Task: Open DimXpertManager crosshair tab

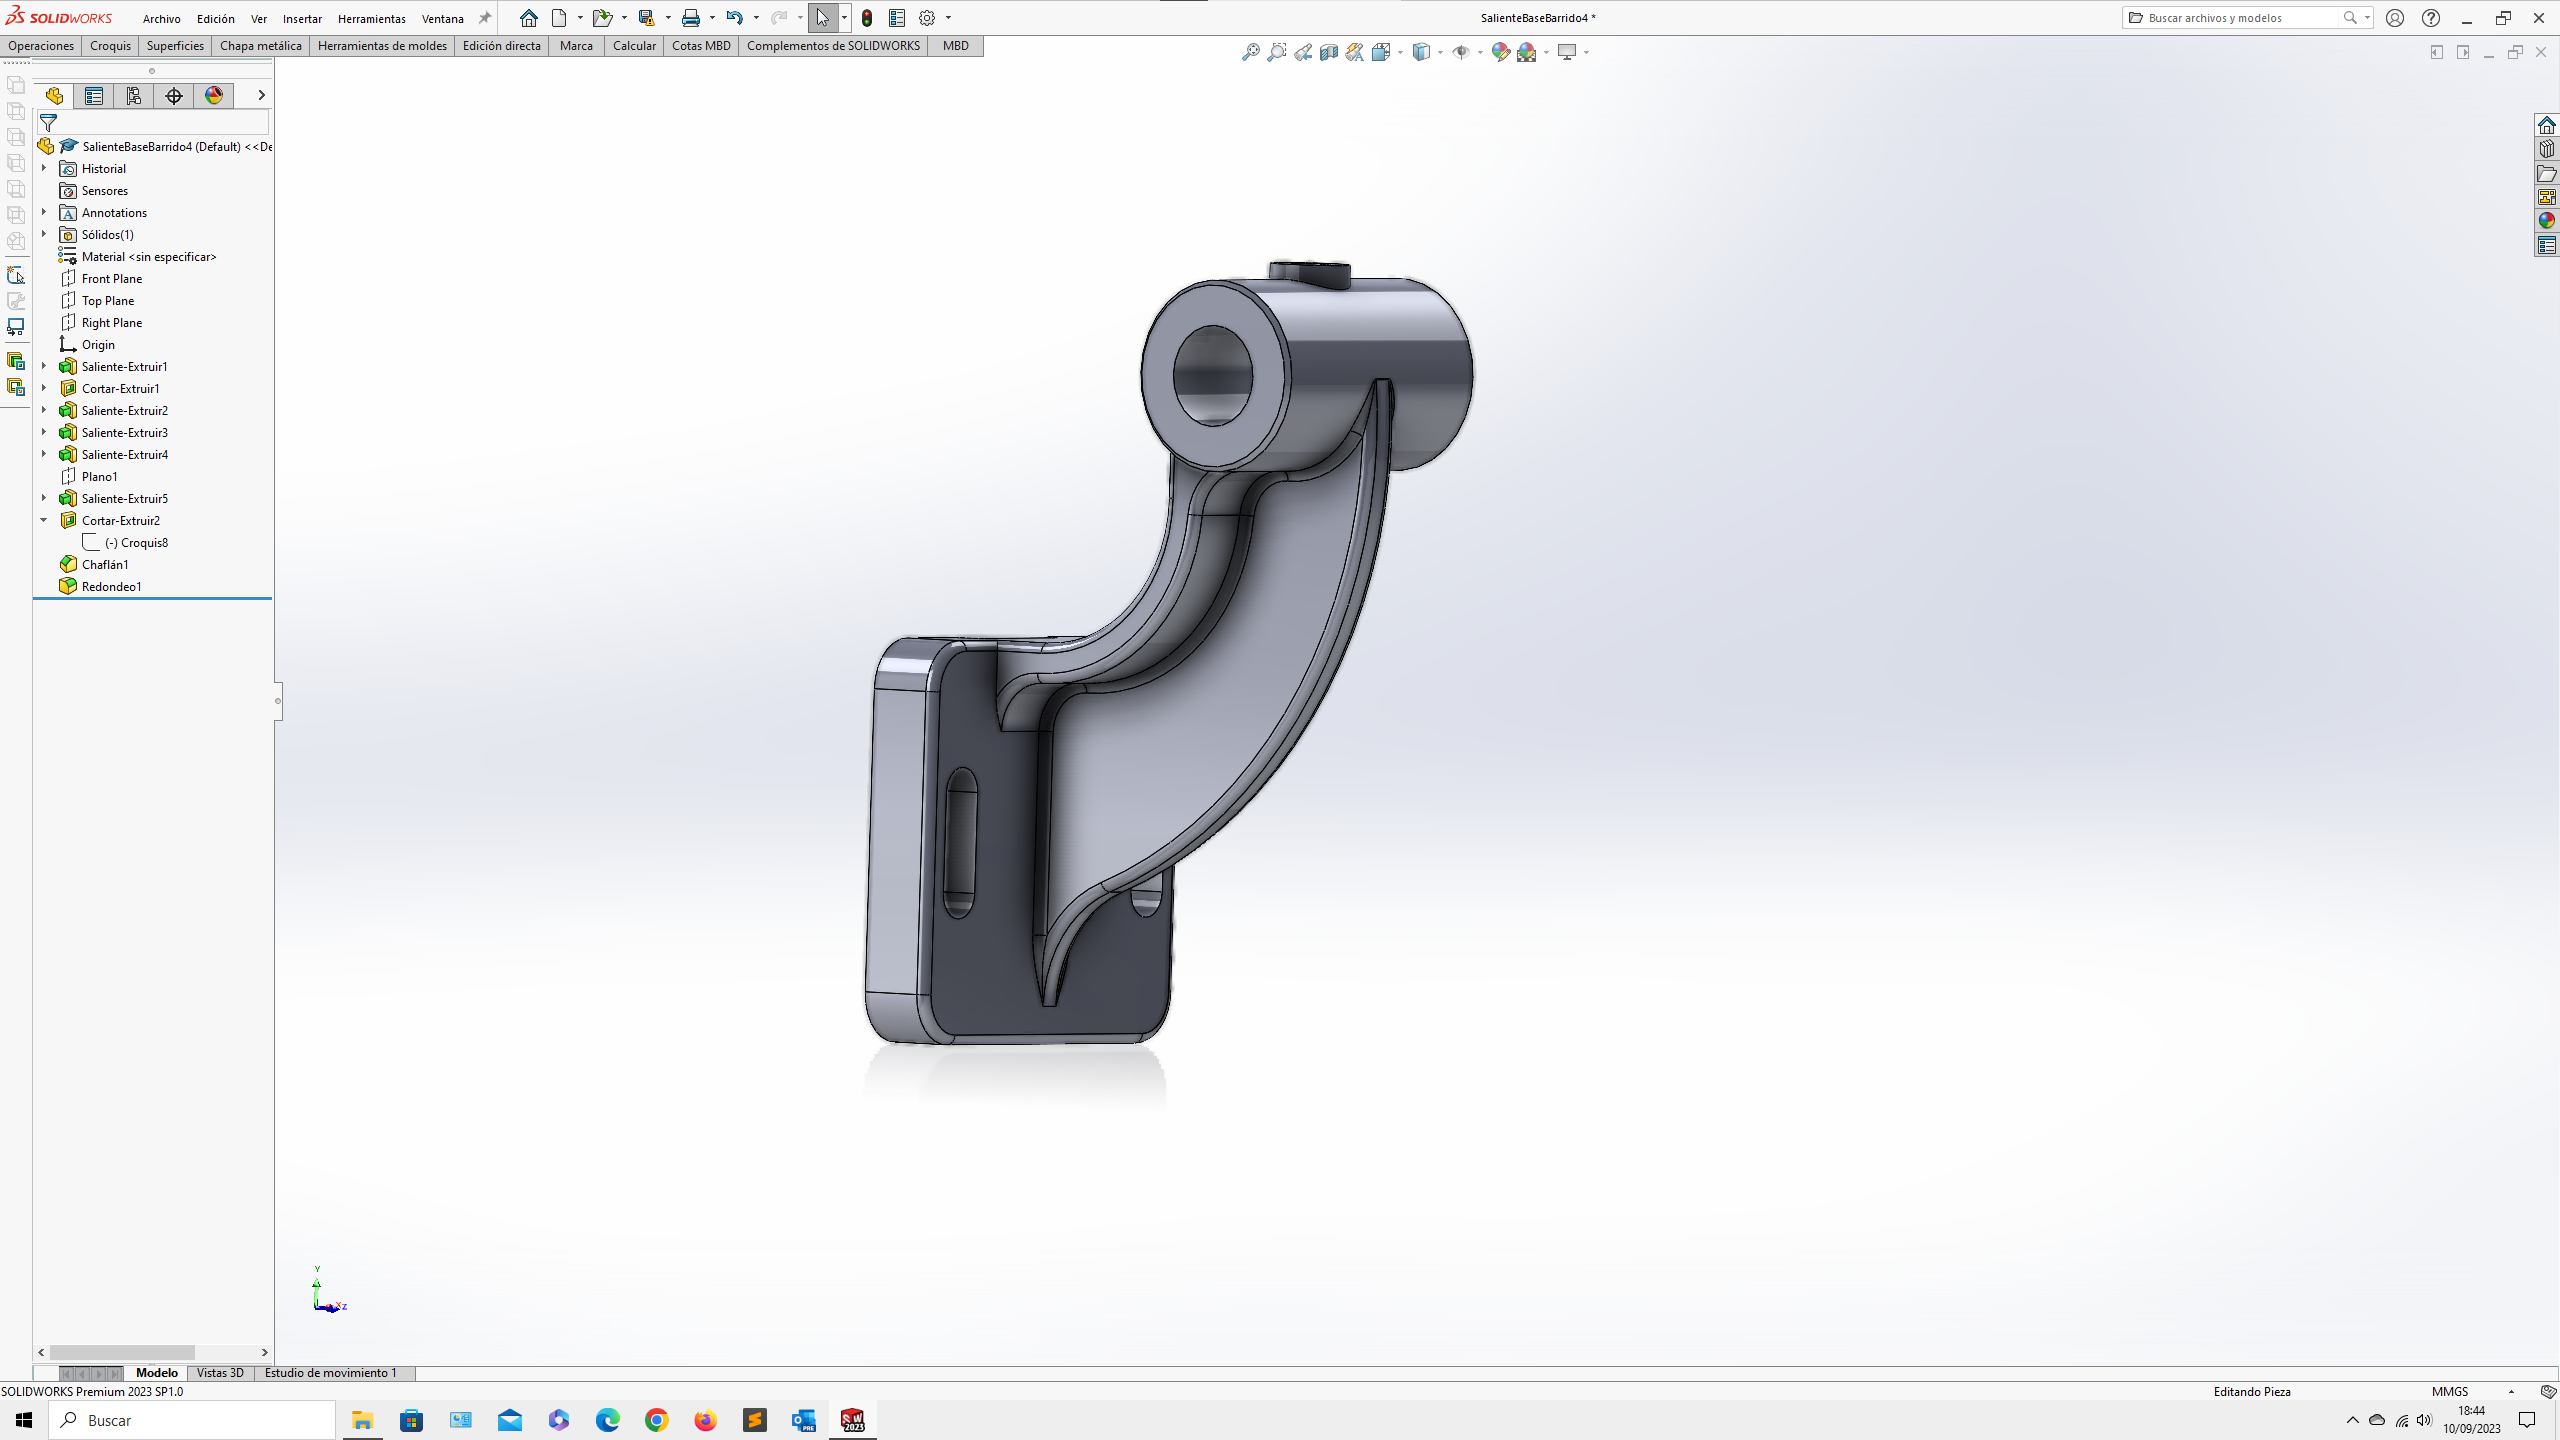Action: tap(174, 96)
